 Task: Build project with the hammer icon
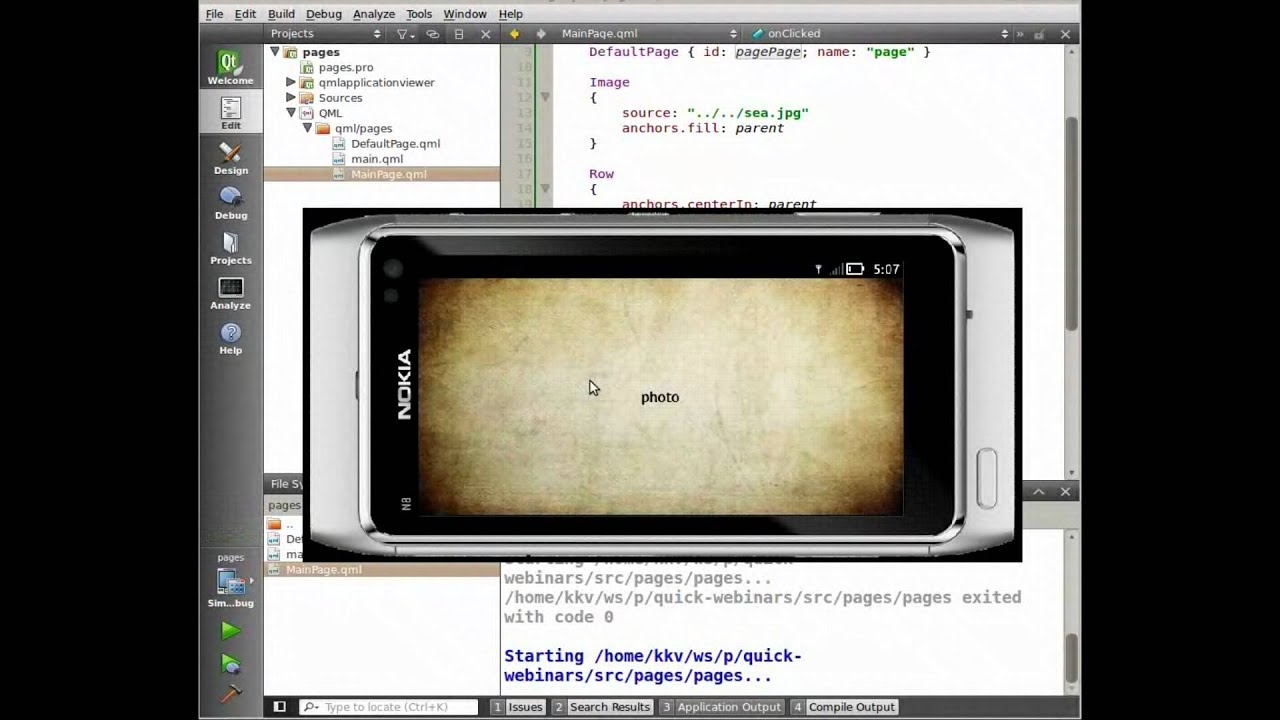click(231, 692)
